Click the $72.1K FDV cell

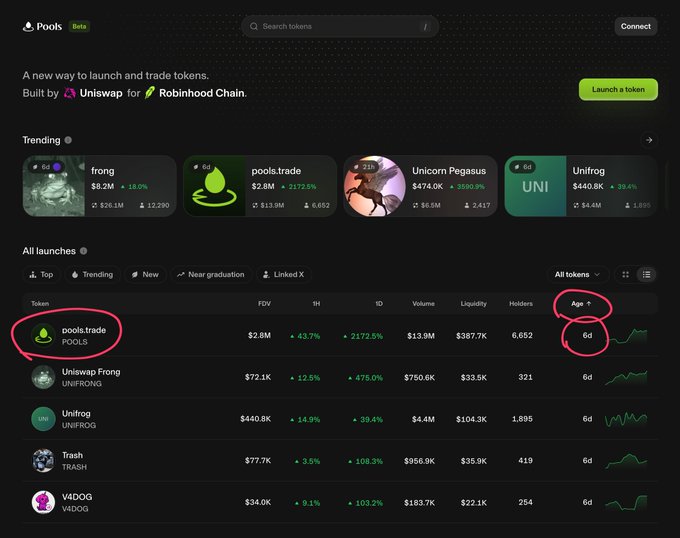tap(258, 377)
